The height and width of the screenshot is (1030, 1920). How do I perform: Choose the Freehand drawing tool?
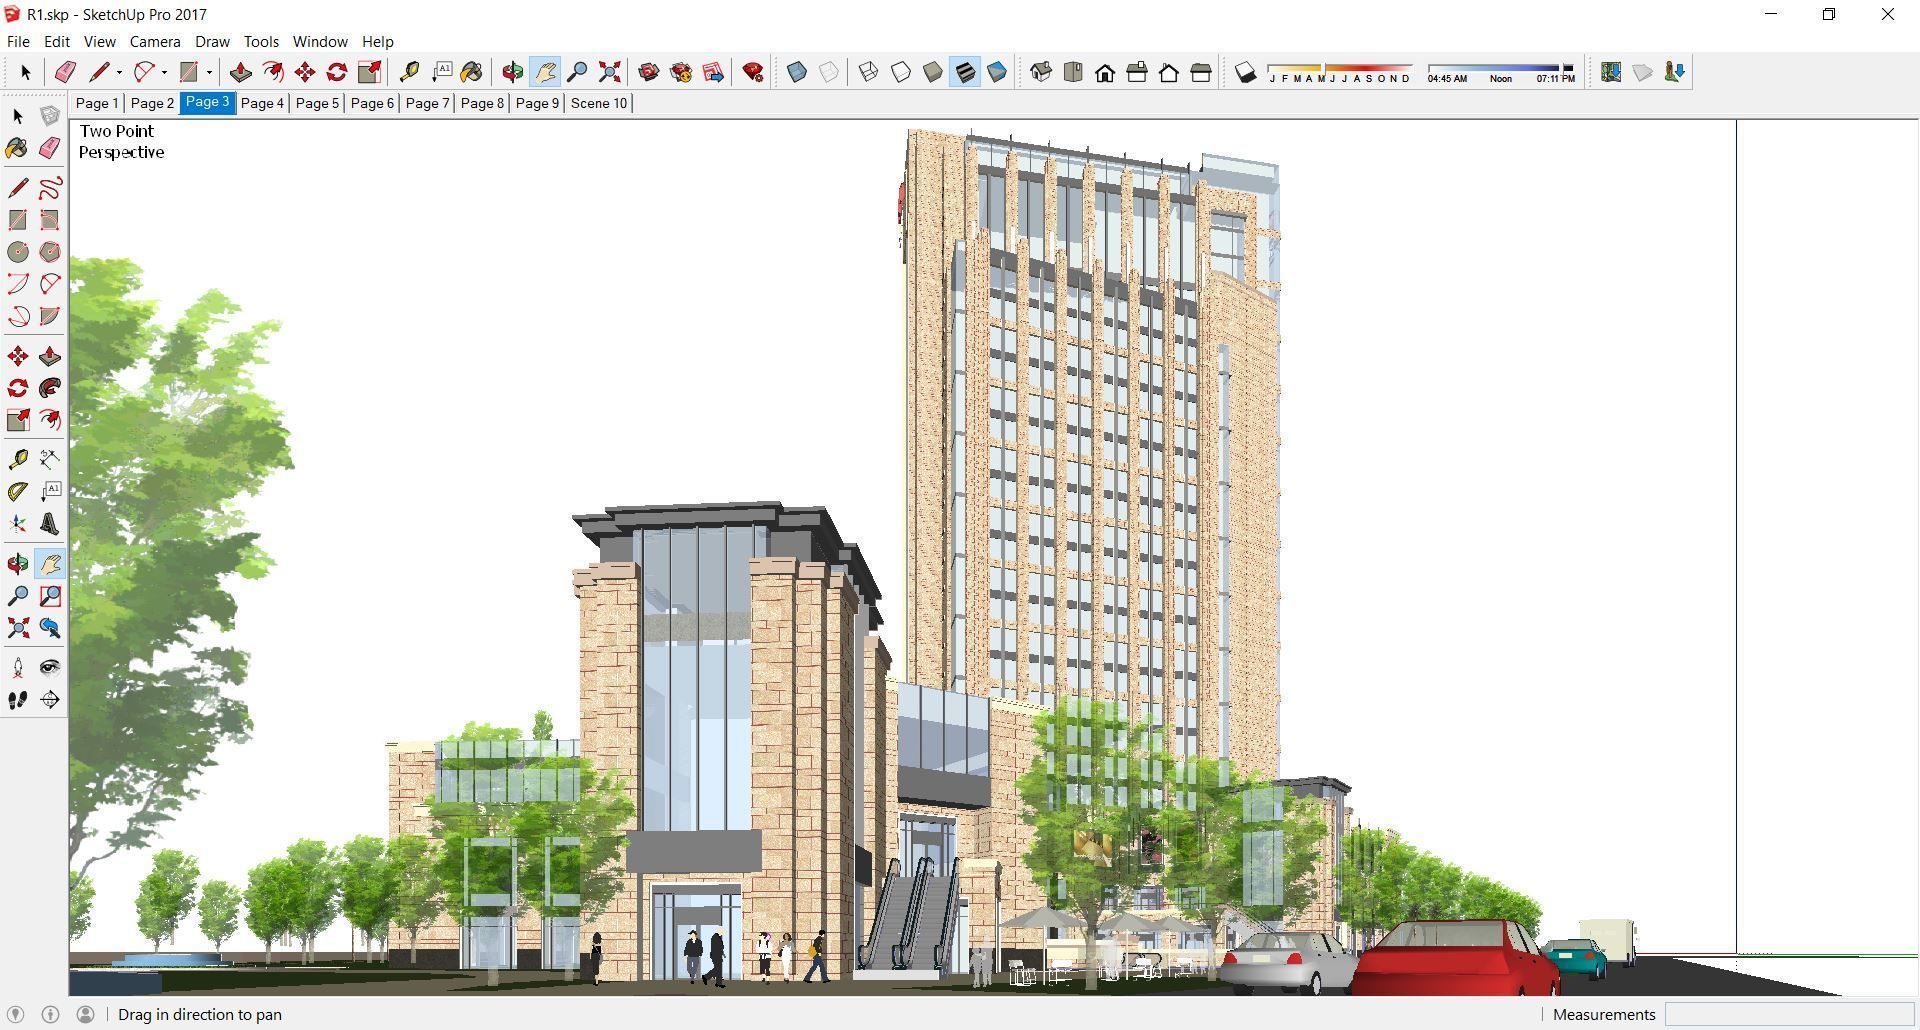(50, 188)
